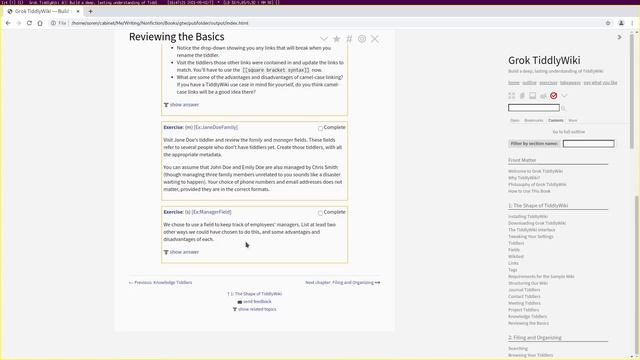Click the circular target icon in the tiddler toolbar
Image resolution: width=640 pixels, height=360 pixels.
click(362, 39)
